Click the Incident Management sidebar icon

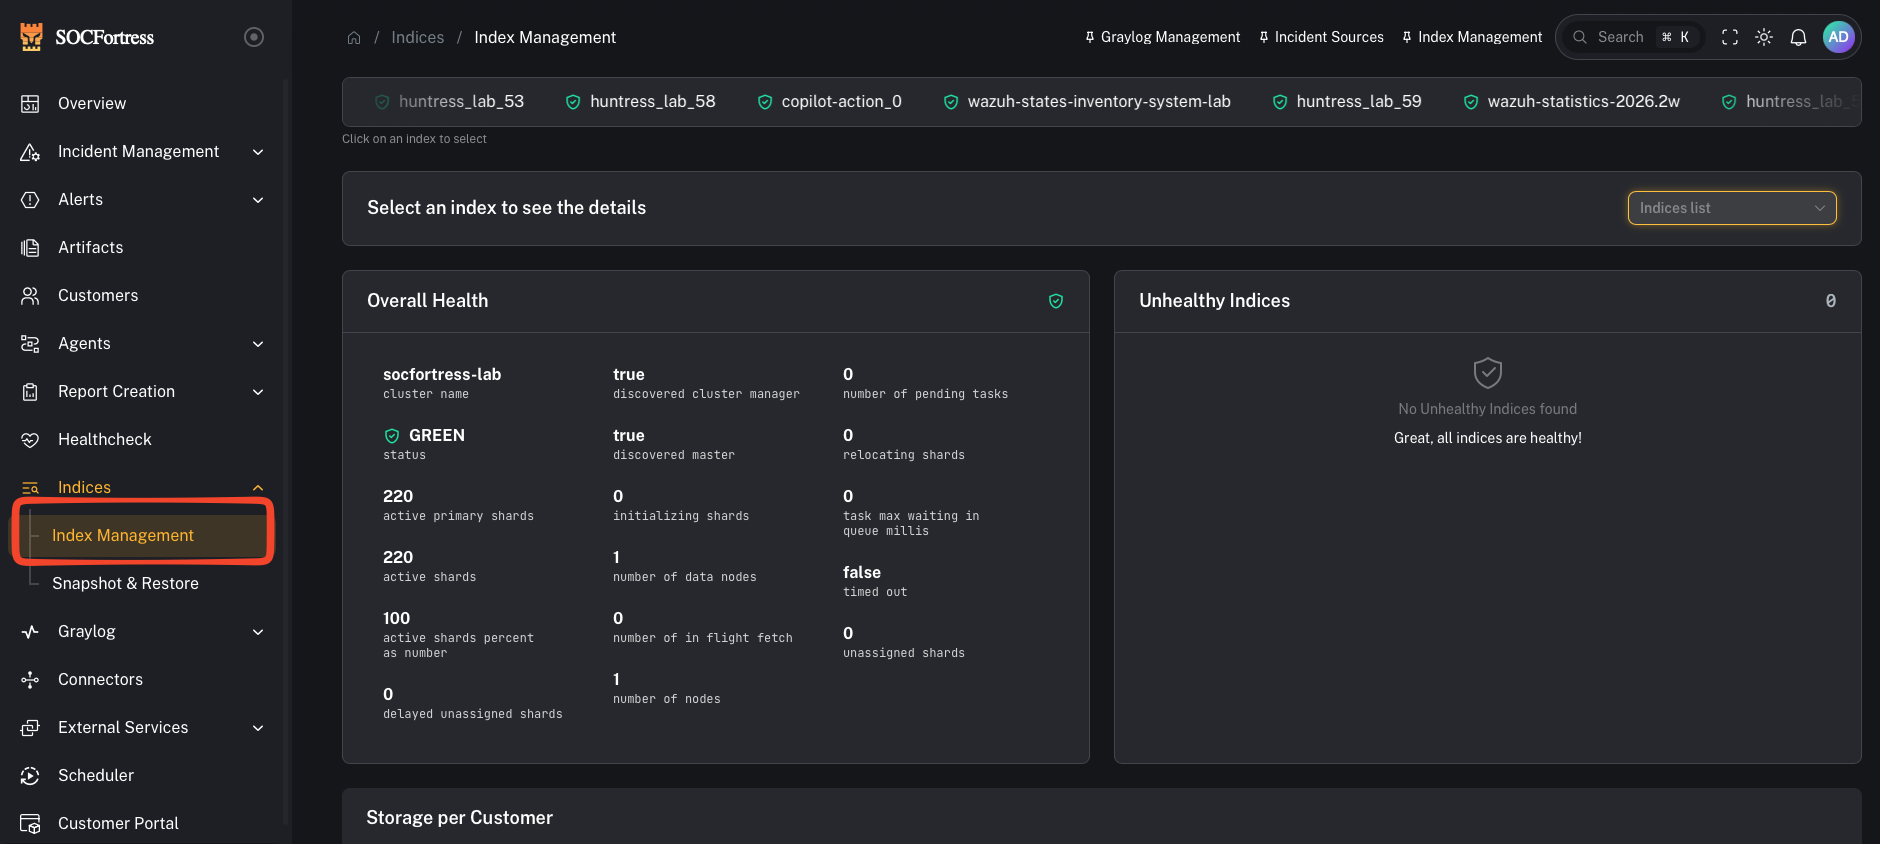tap(30, 151)
